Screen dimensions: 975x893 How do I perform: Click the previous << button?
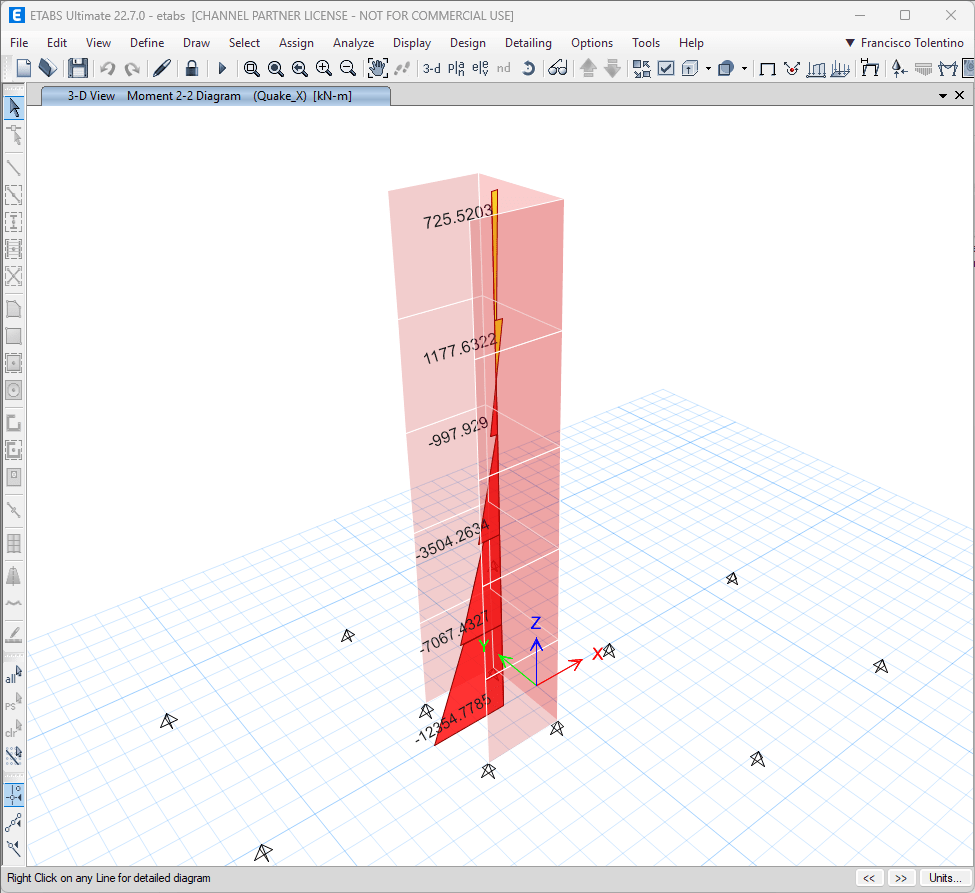coord(869,878)
